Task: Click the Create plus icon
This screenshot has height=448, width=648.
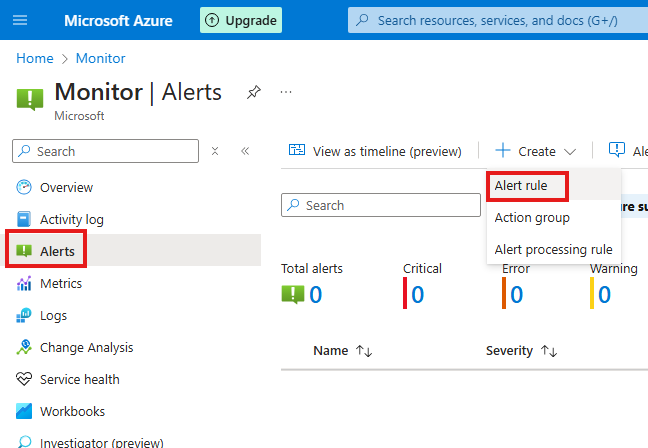Action: pyautogui.click(x=503, y=150)
